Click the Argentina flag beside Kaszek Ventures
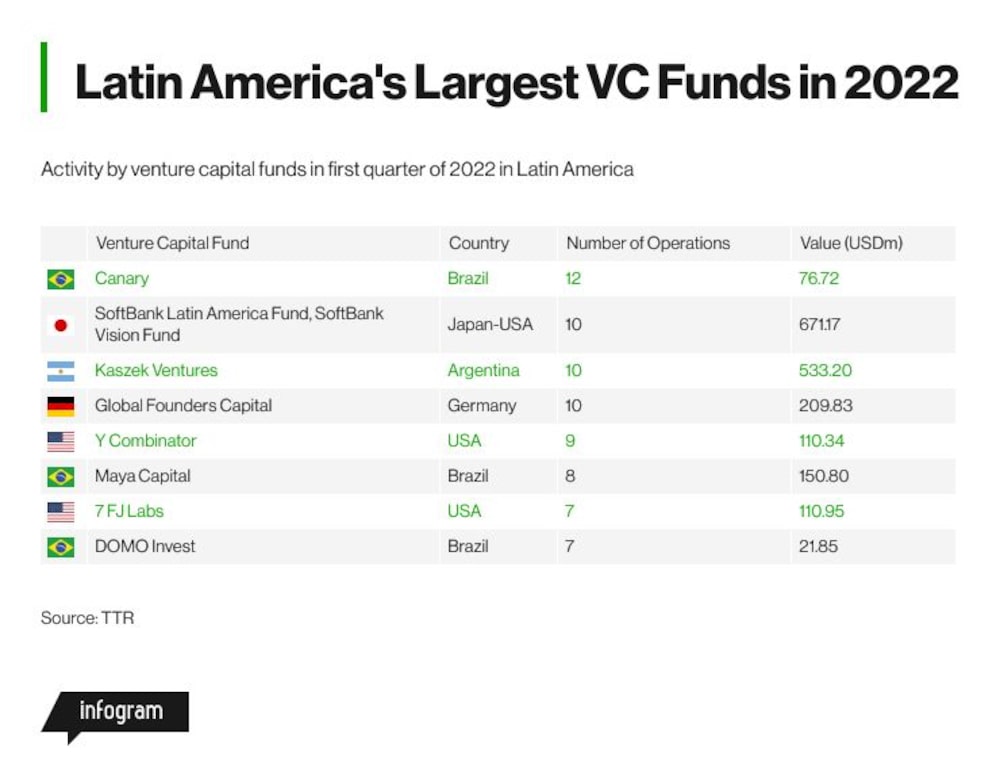This screenshot has height=766, width=1000. click(x=61, y=371)
